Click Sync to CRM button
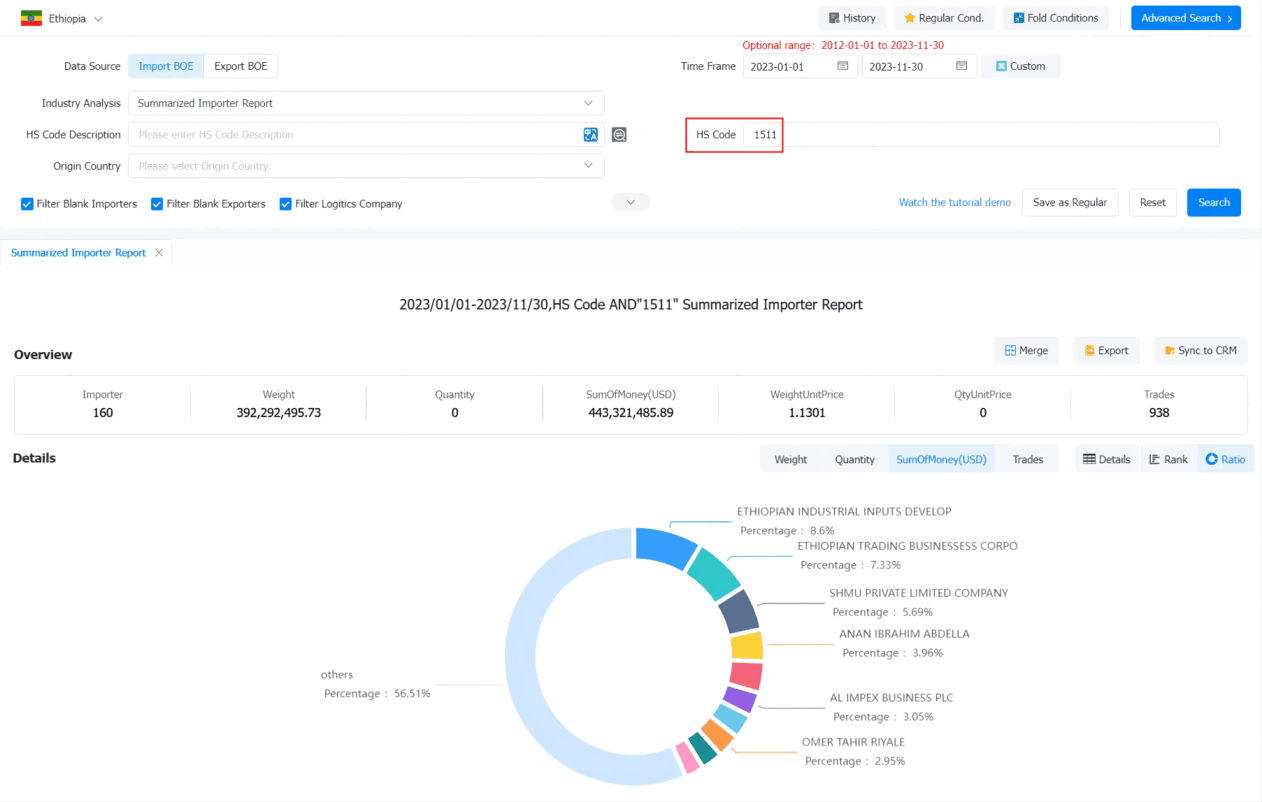 [1201, 351]
